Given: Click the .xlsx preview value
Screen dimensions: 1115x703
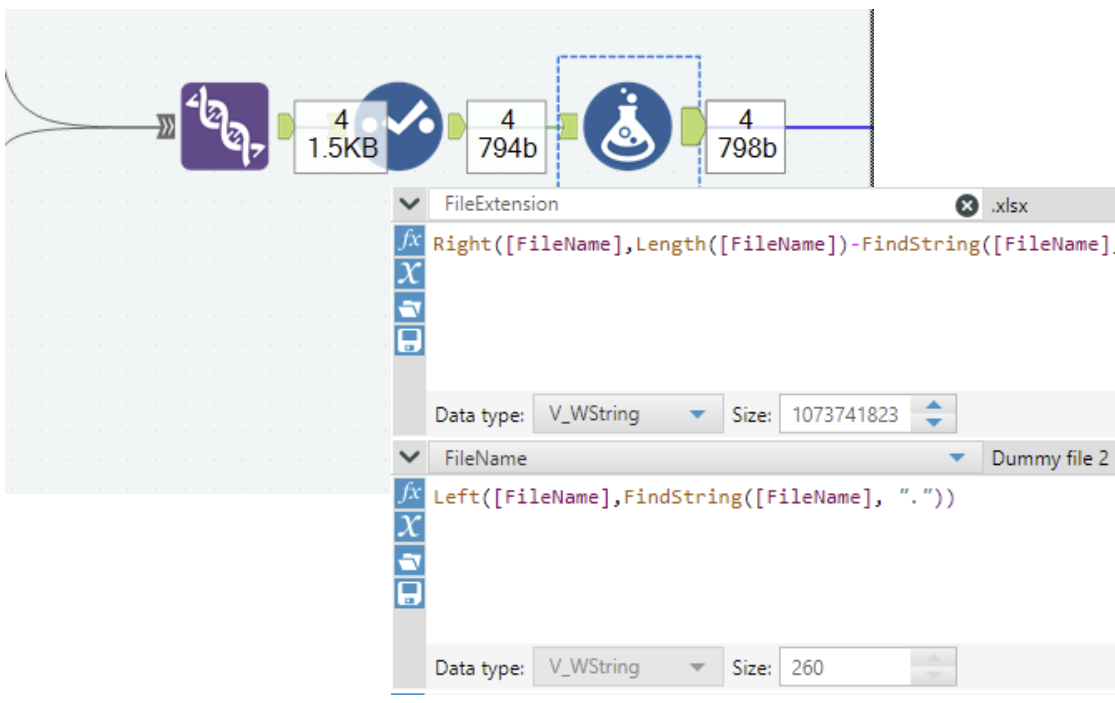Looking at the screenshot, I should click(x=1010, y=206).
